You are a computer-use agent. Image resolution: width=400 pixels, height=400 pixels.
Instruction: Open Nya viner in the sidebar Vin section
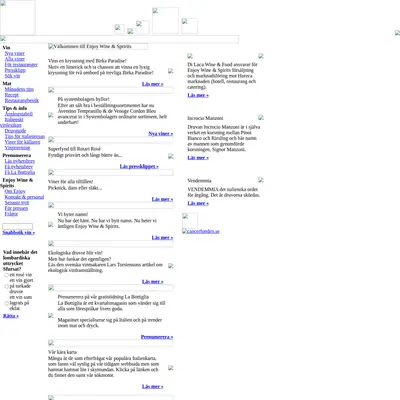(x=15, y=53)
